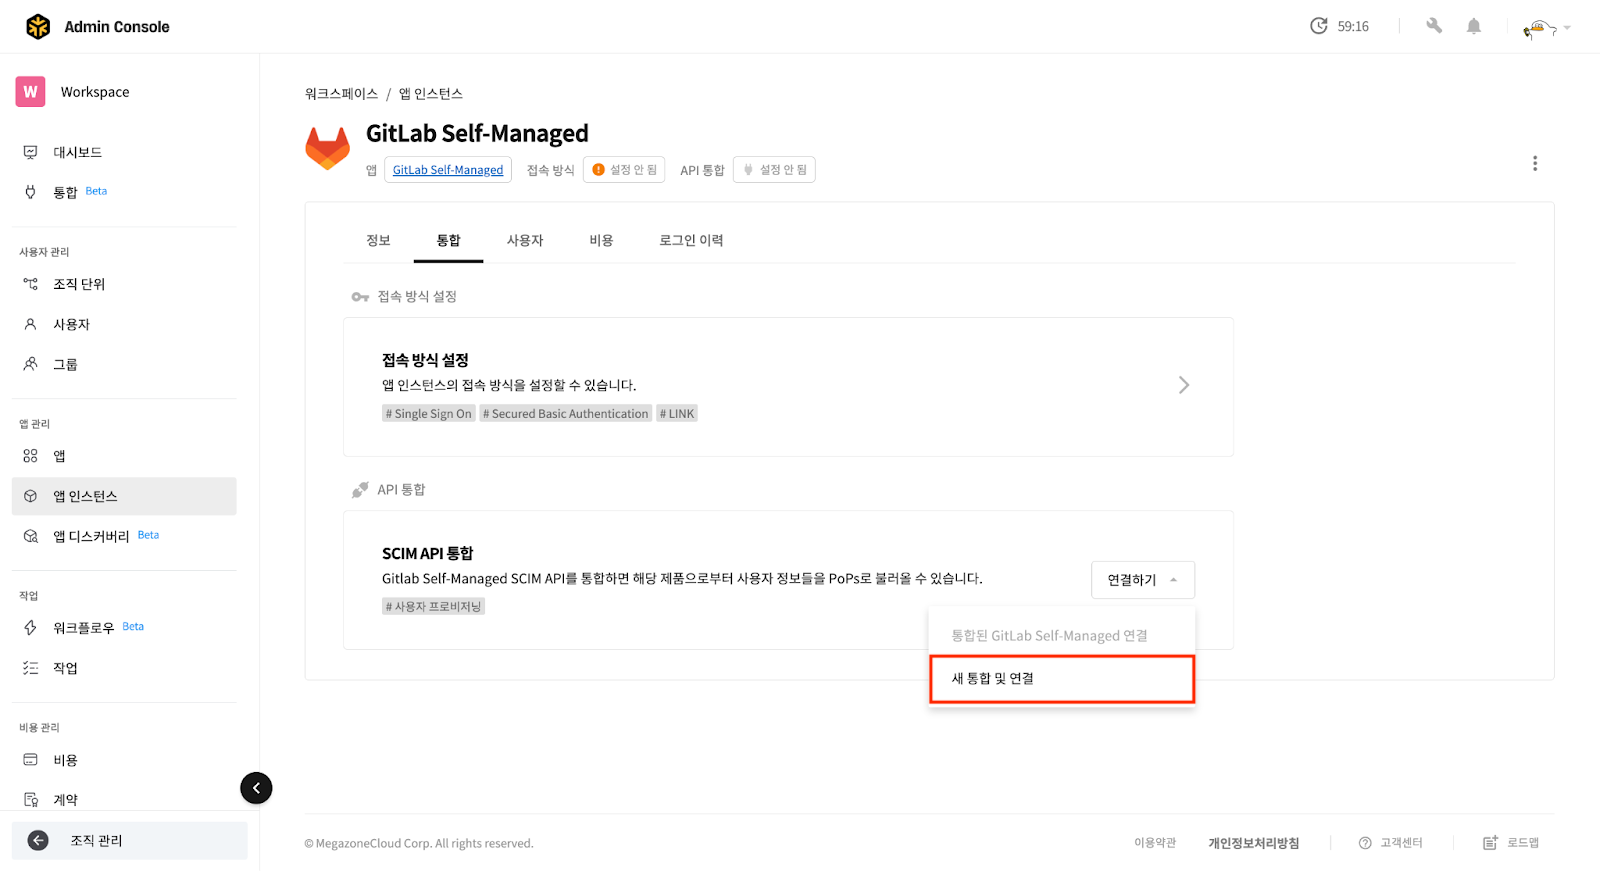Click the 앱 디스커버리 icon

[31, 536]
